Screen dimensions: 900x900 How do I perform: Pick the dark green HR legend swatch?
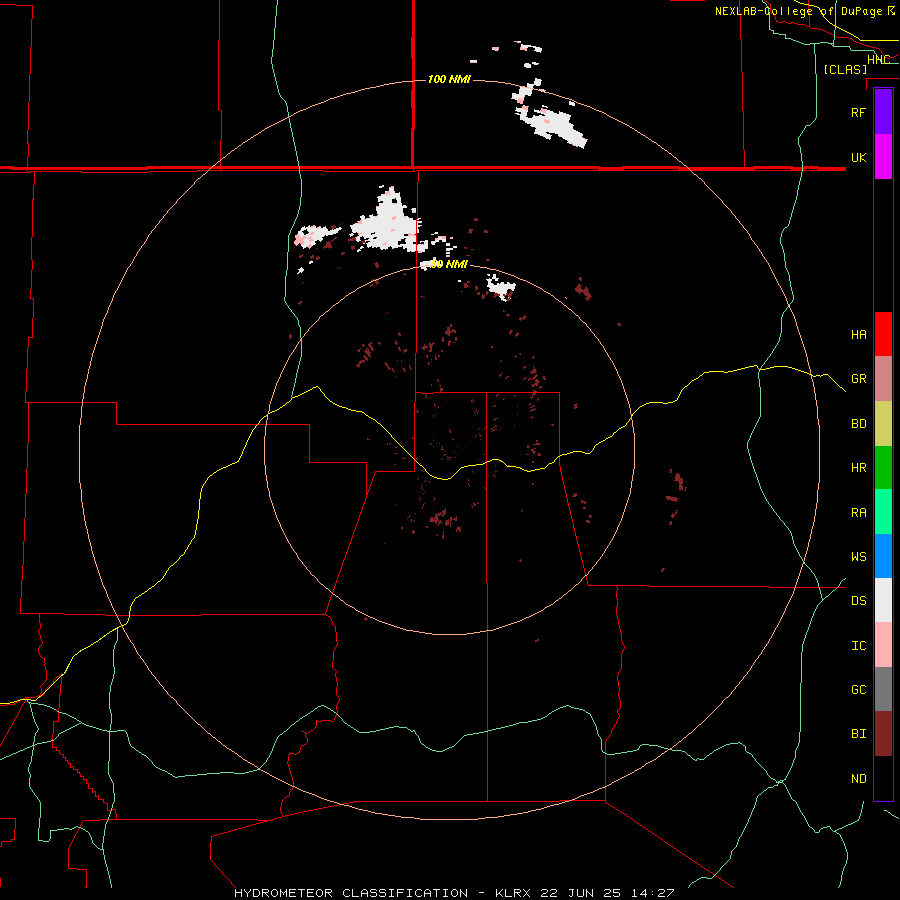883,468
